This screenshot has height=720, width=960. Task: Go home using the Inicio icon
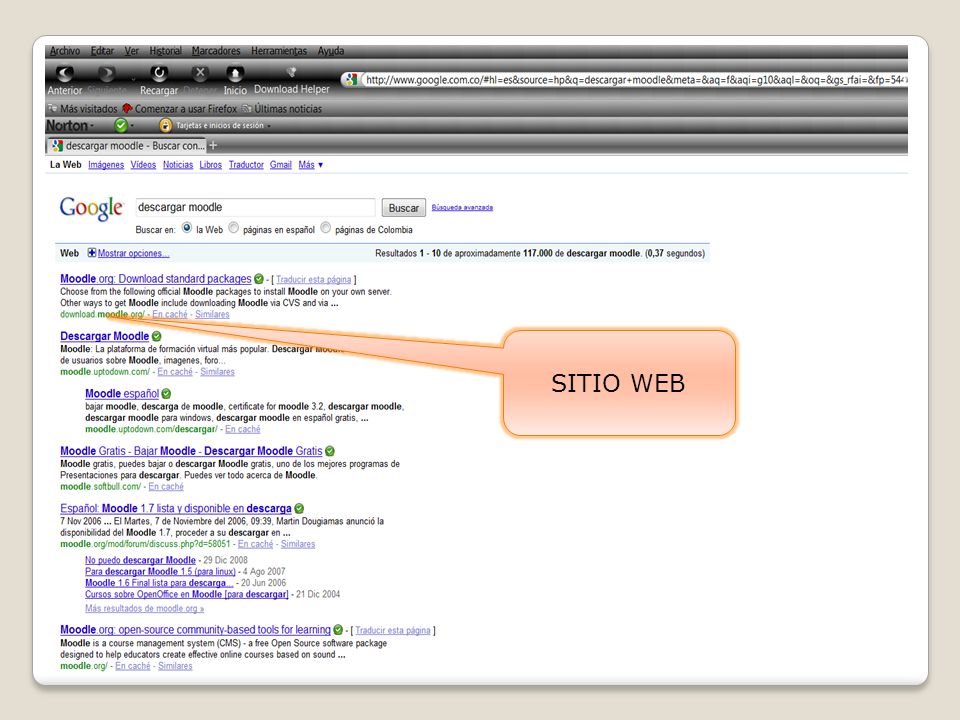coord(235,73)
